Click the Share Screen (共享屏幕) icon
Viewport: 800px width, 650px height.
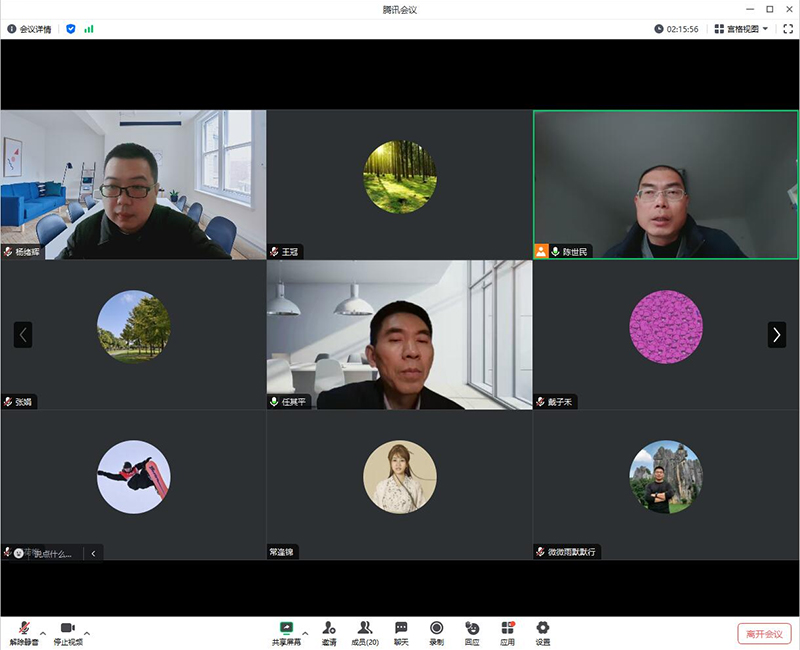pos(286,629)
